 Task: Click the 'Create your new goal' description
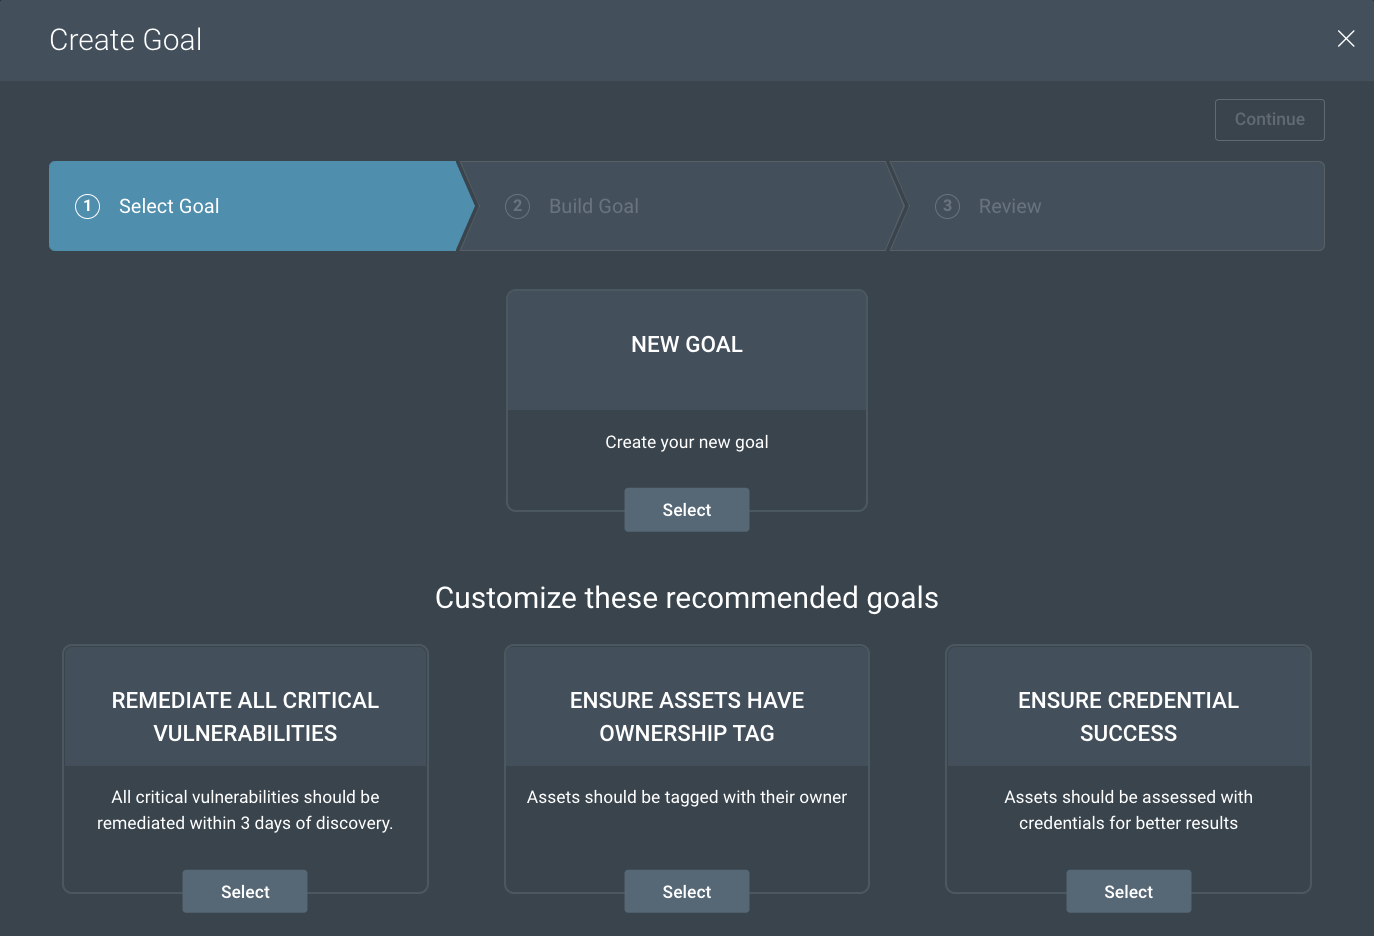(687, 442)
